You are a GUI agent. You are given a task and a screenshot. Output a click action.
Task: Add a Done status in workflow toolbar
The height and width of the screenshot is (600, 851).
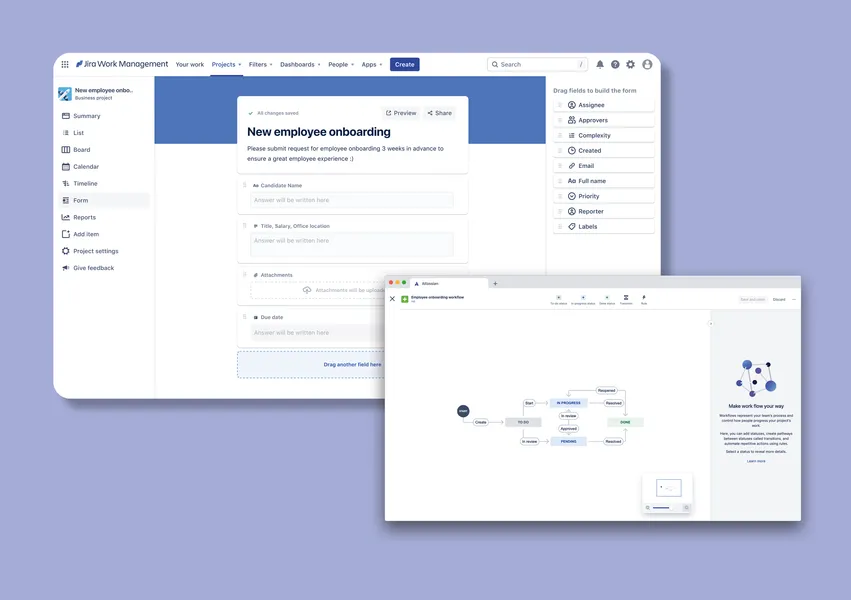tap(607, 299)
